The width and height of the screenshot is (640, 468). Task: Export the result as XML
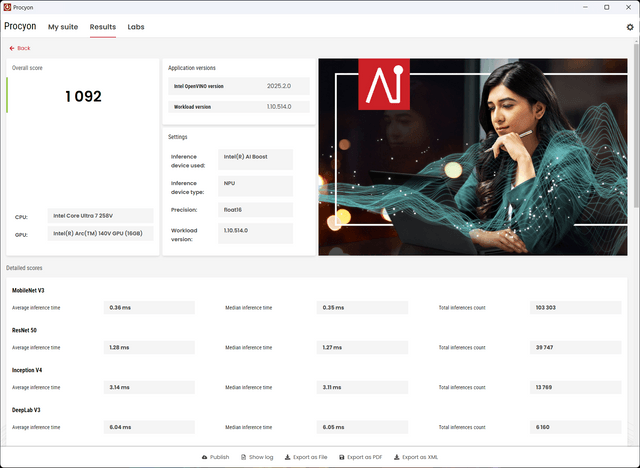click(416, 457)
